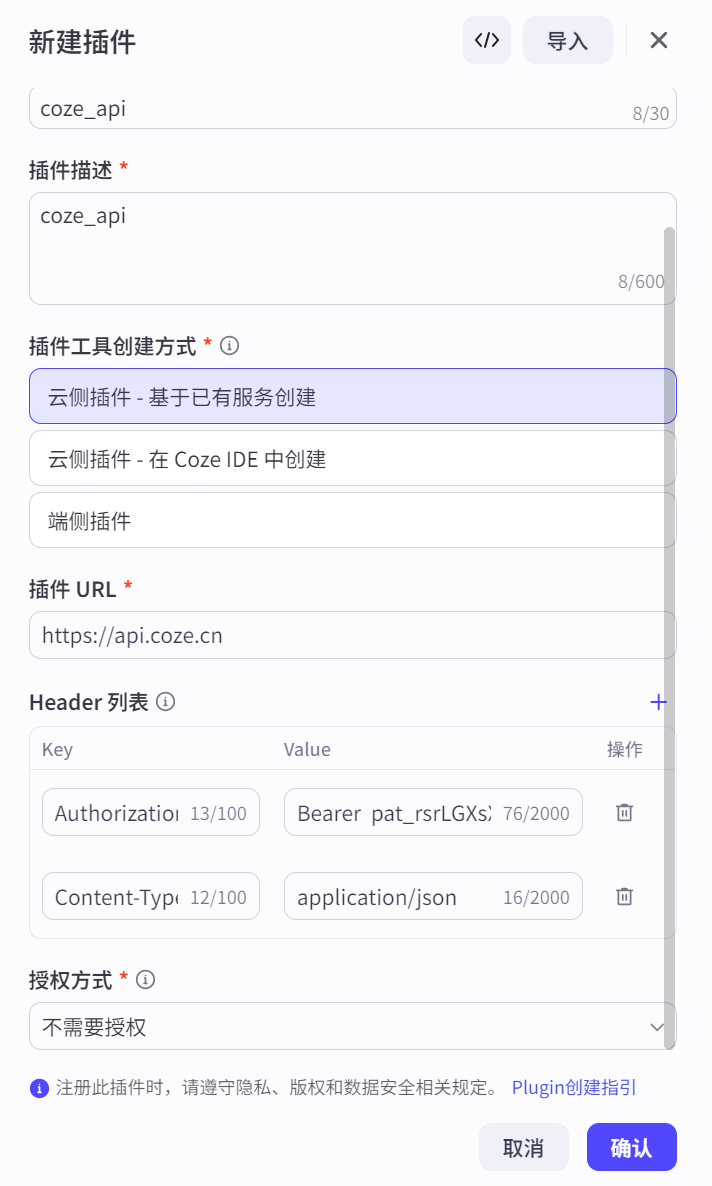712x1186 pixels.
Task: Click the Value column header
Action: 307,750
